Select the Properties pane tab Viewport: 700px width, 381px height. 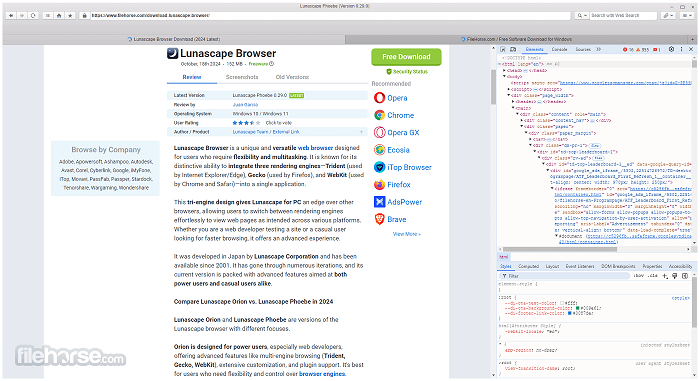click(x=652, y=266)
